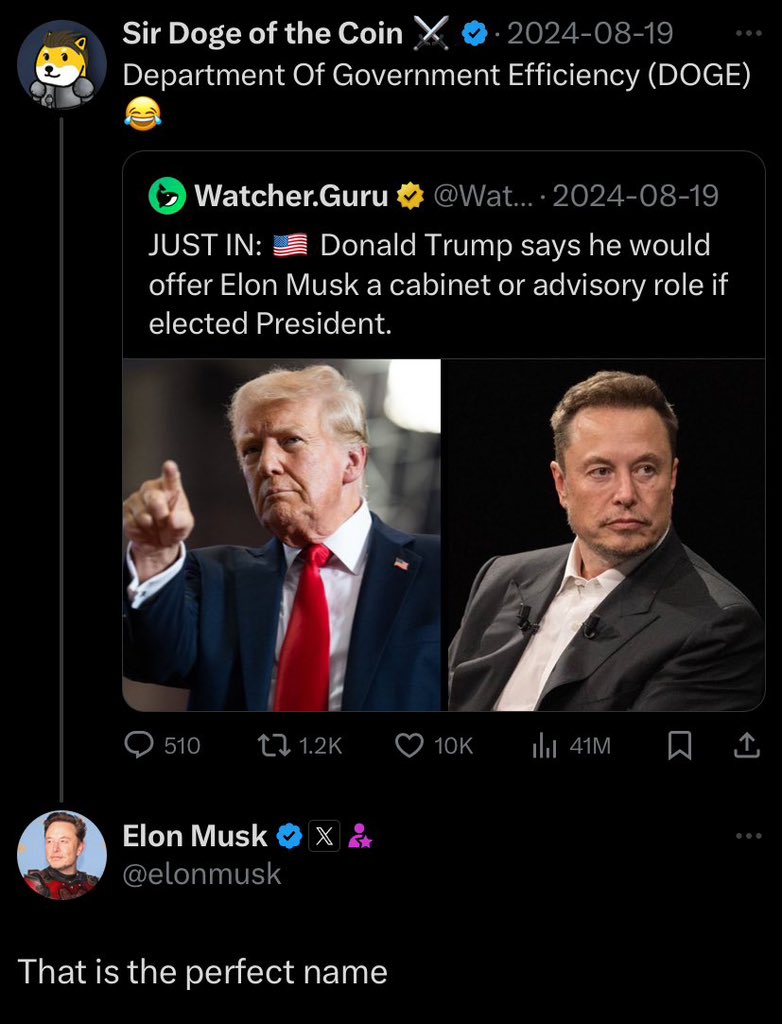
Task: Click the reply speech bubble icon
Action: [136, 745]
